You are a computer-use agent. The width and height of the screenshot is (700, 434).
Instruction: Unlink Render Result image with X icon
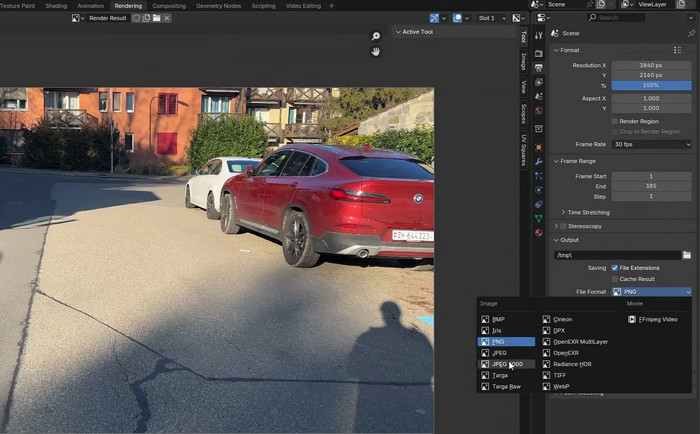(167, 18)
